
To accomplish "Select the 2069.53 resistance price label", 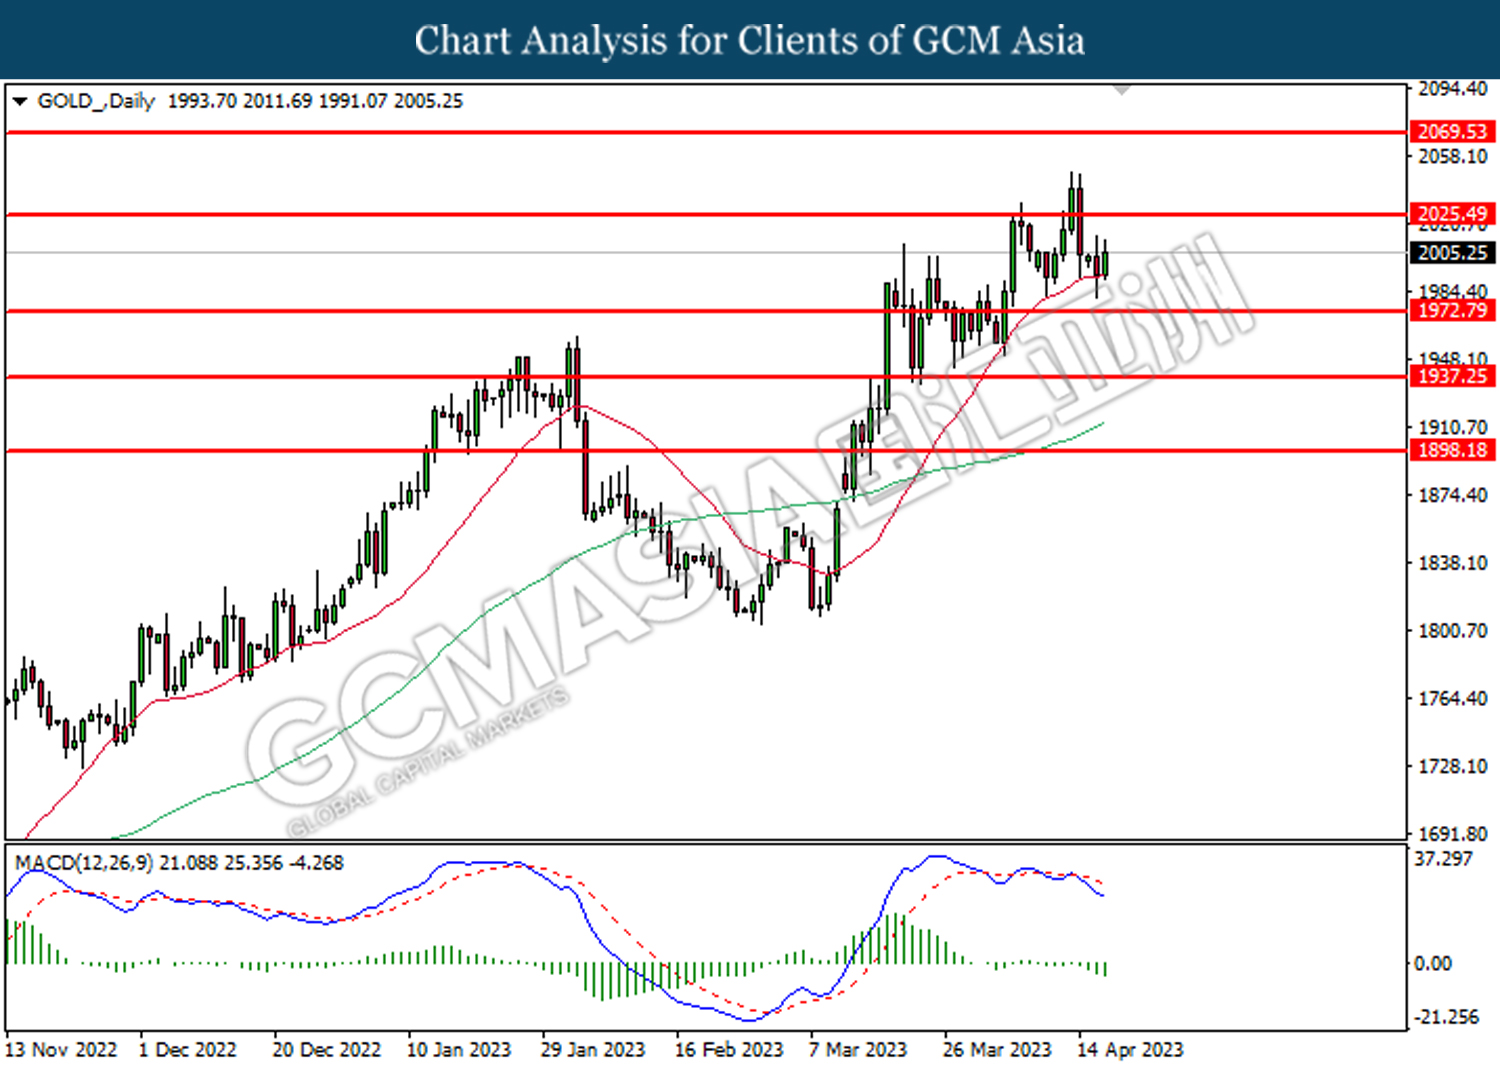I will [1452, 131].
